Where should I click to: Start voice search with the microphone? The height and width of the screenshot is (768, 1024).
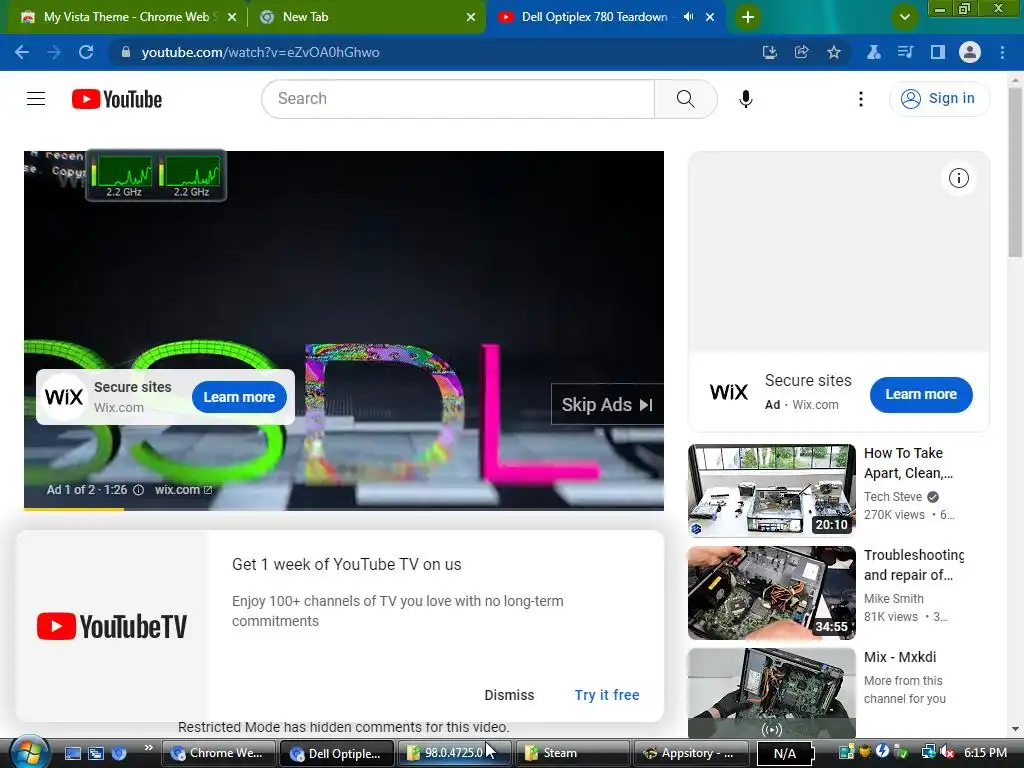click(x=746, y=99)
